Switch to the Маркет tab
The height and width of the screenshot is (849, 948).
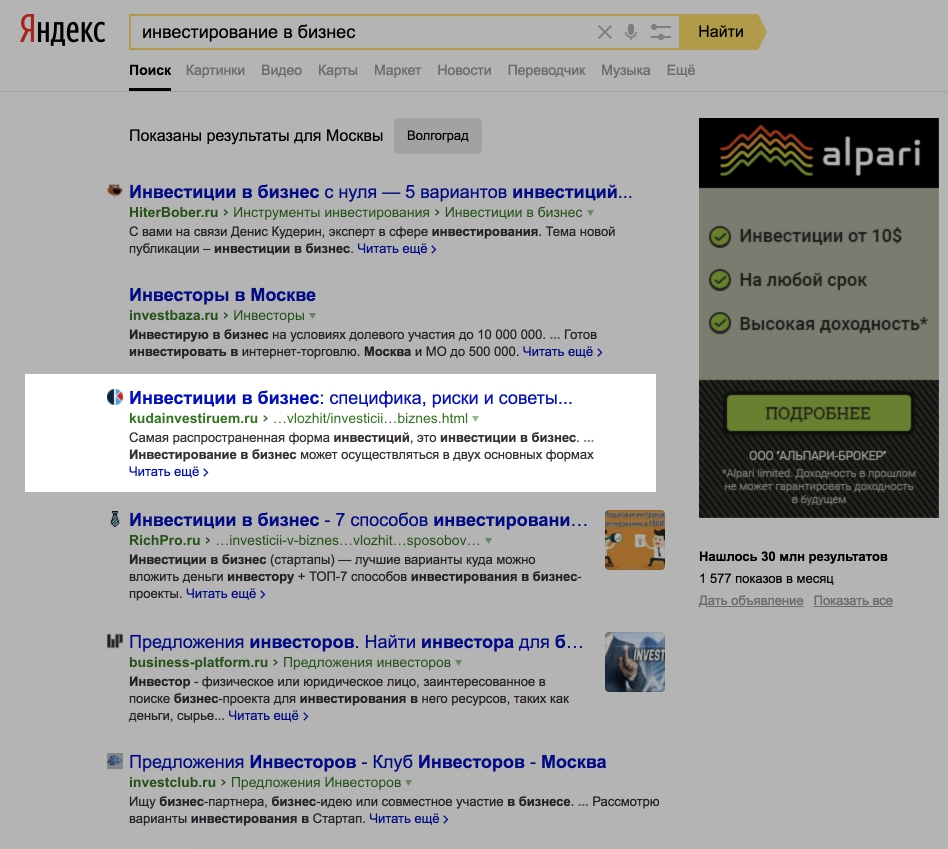[x=397, y=70]
